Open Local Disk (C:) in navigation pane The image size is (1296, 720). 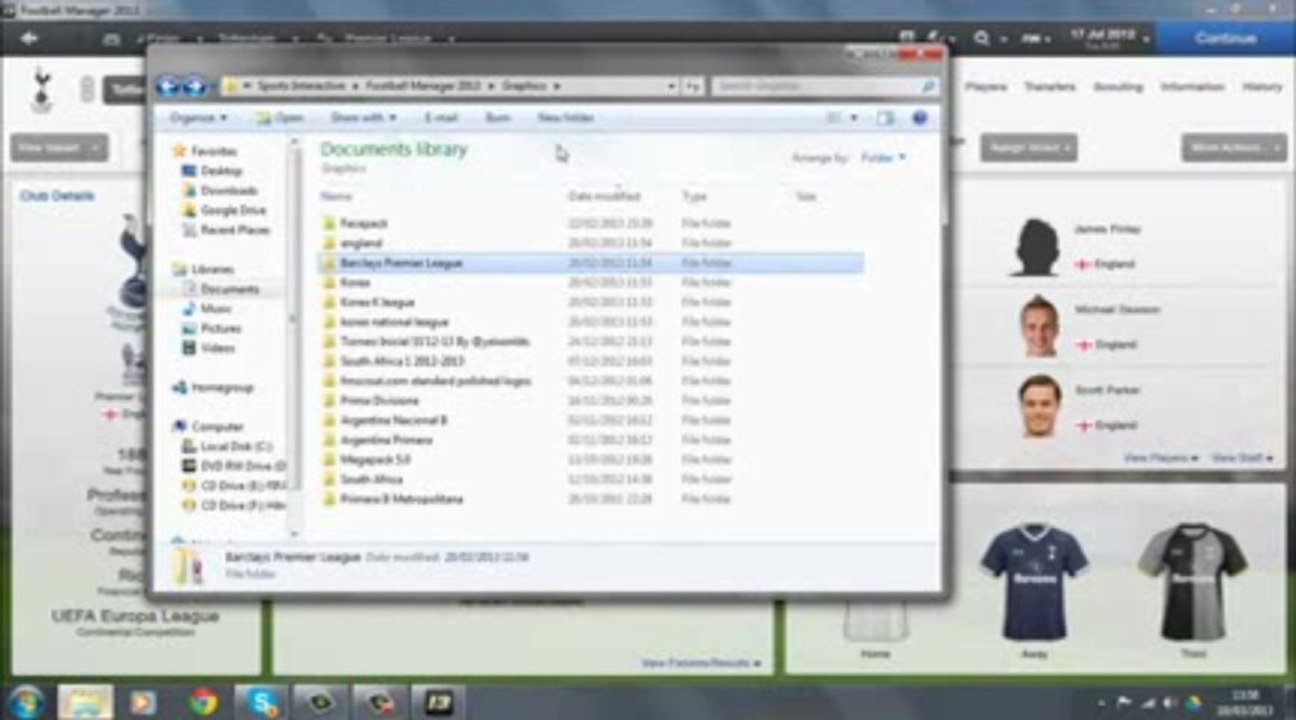click(227, 447)
